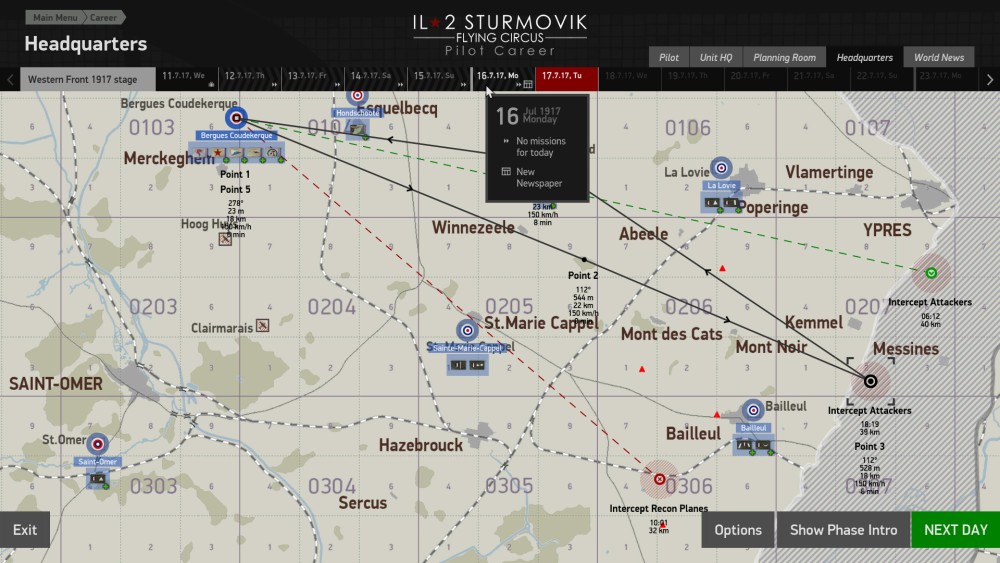Select 14.7.17 Saturday on timeline
This screenshot has width=1000, height=563.
376,78
